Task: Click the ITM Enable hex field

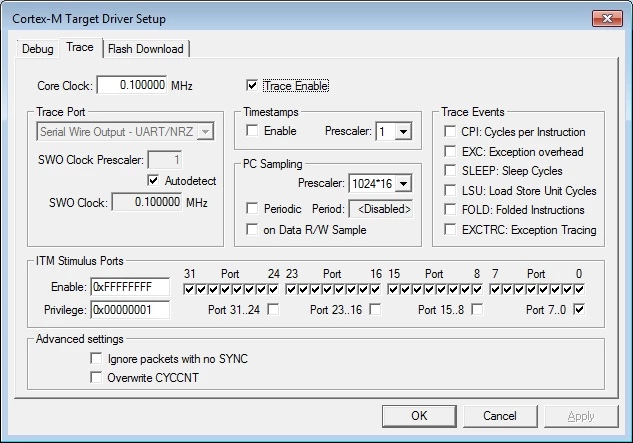Action: pos(130,287)
